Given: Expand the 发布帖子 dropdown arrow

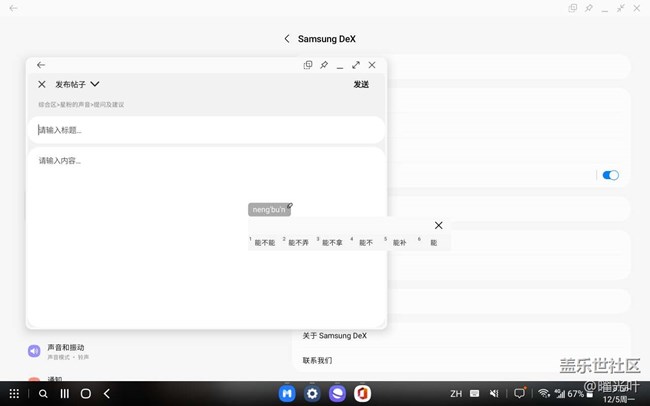Looking at the screenshot, I should 95,85.
